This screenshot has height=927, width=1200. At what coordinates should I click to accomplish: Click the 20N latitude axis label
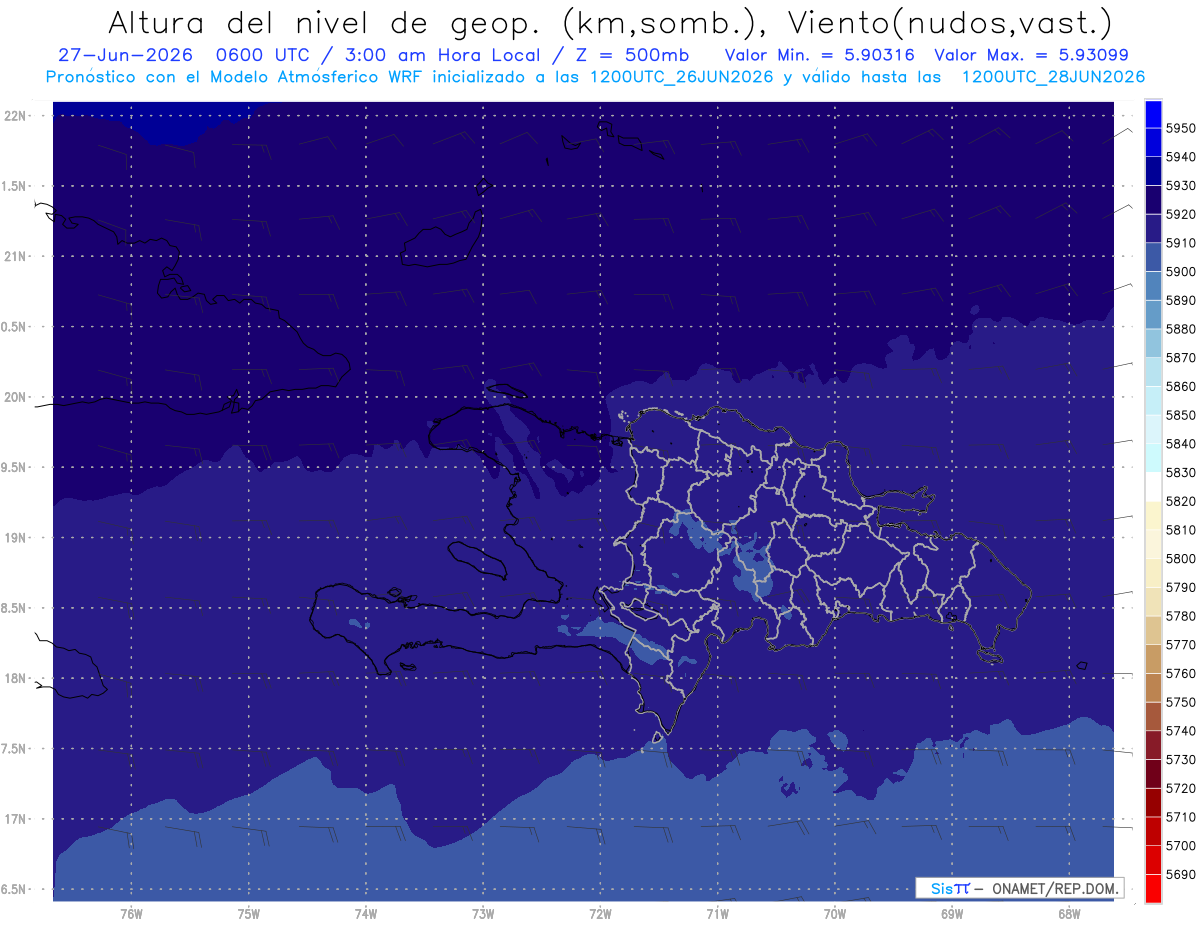pos(15,397)
